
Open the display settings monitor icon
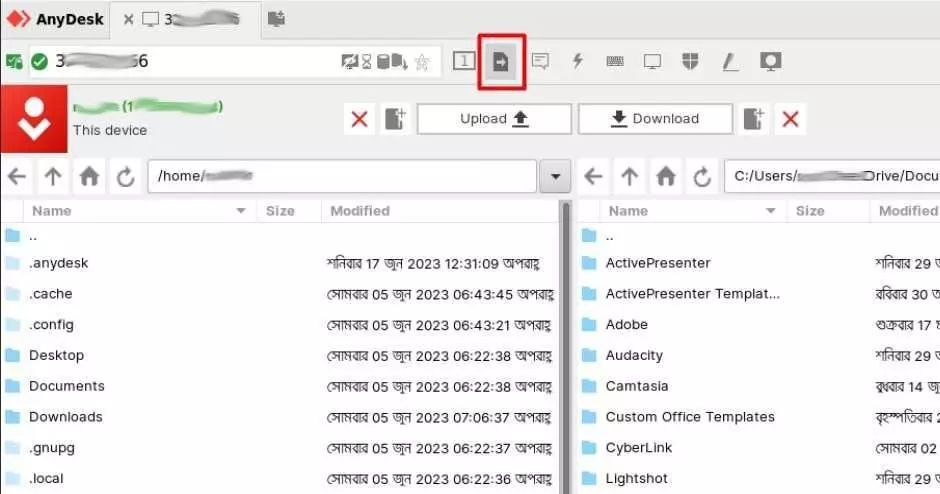coord(652,61)
